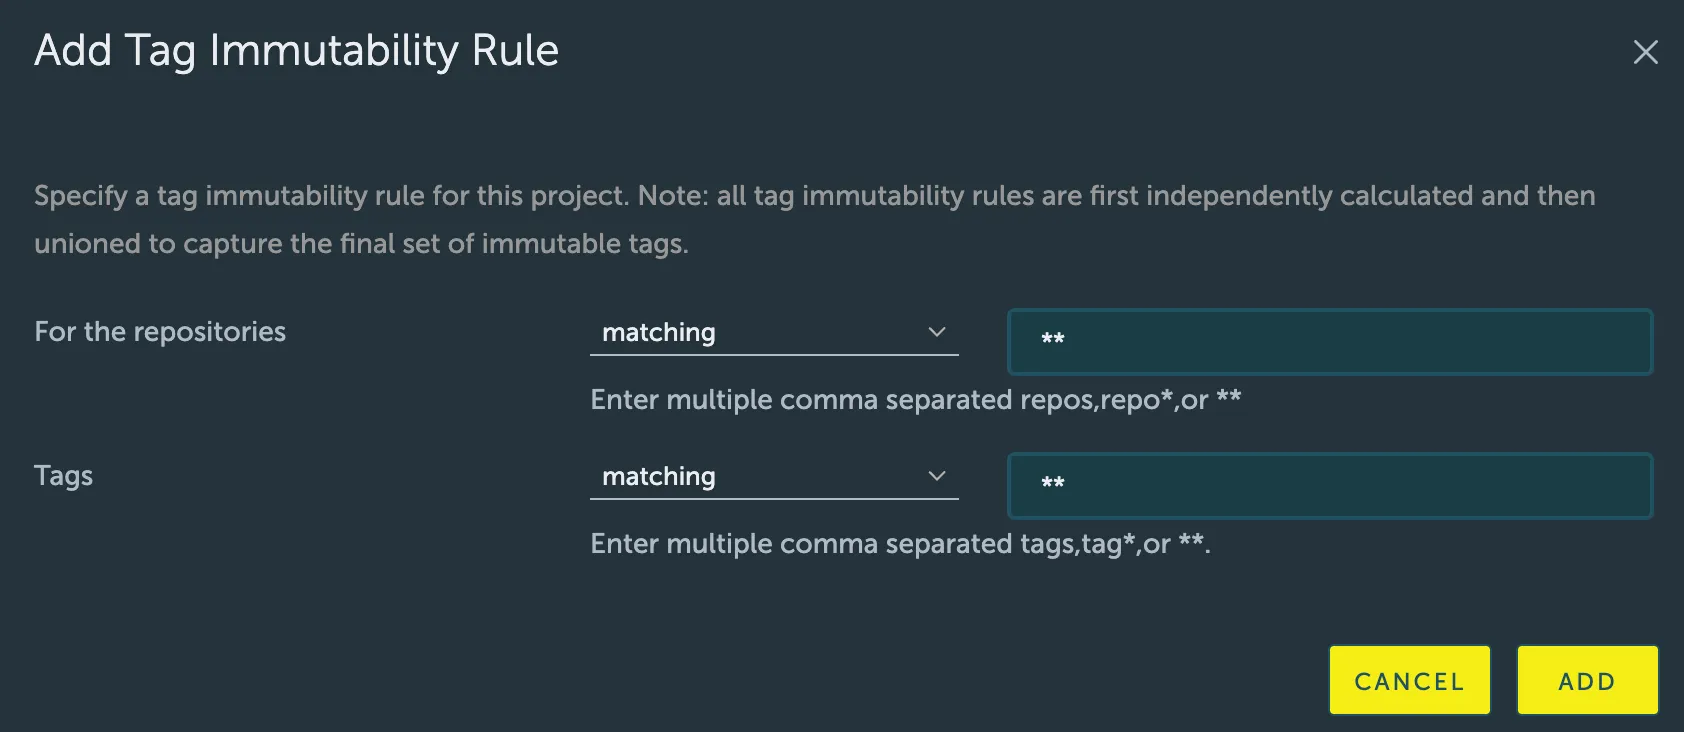Click the ** value in the Tags field

pyautogui.click(x=1053, y=484)
